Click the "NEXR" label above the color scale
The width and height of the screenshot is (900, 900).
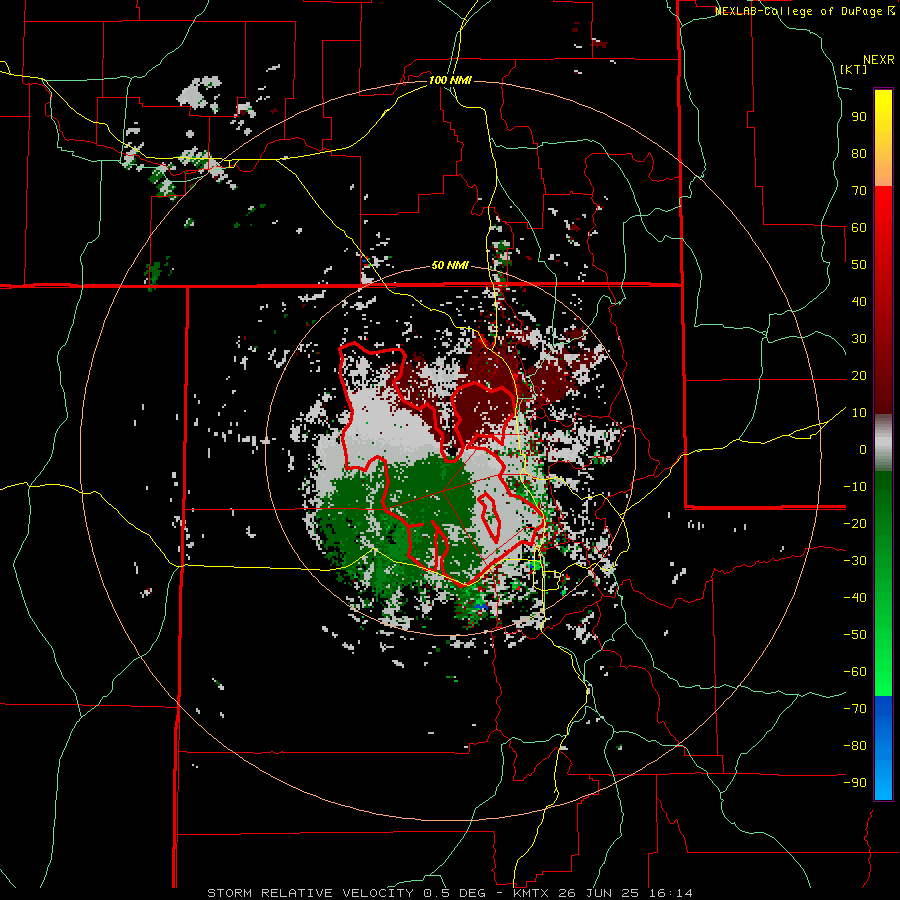pyautogui.click(x=878, y=60)
